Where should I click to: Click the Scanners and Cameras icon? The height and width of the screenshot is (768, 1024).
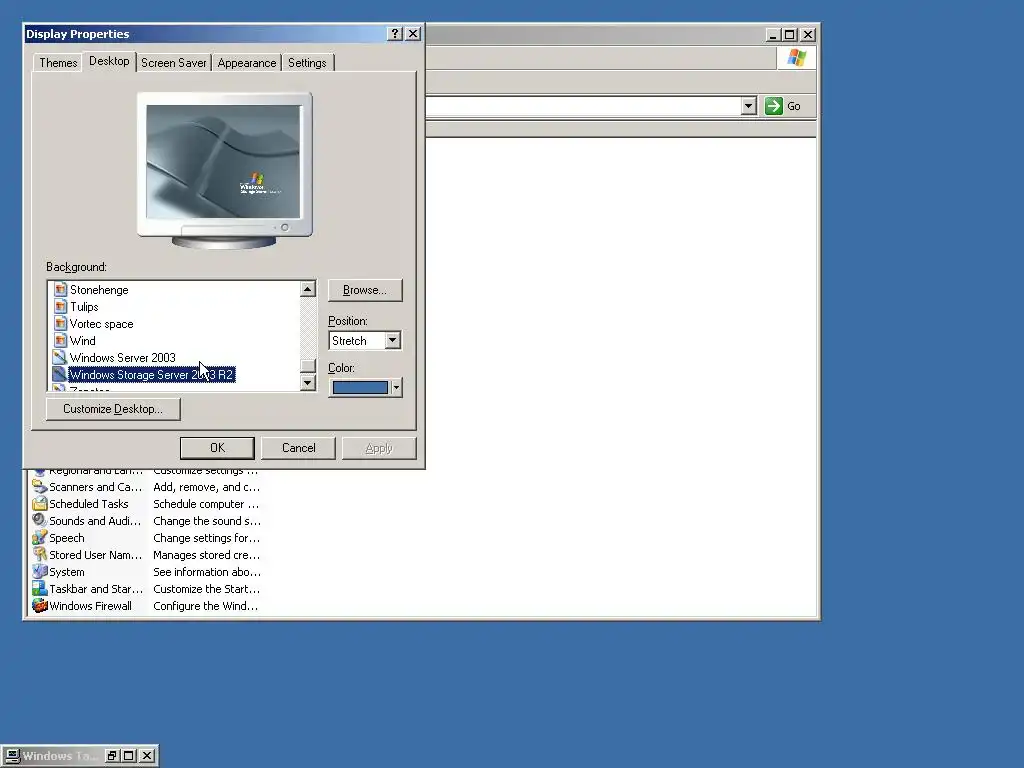(x=40, y=487)
